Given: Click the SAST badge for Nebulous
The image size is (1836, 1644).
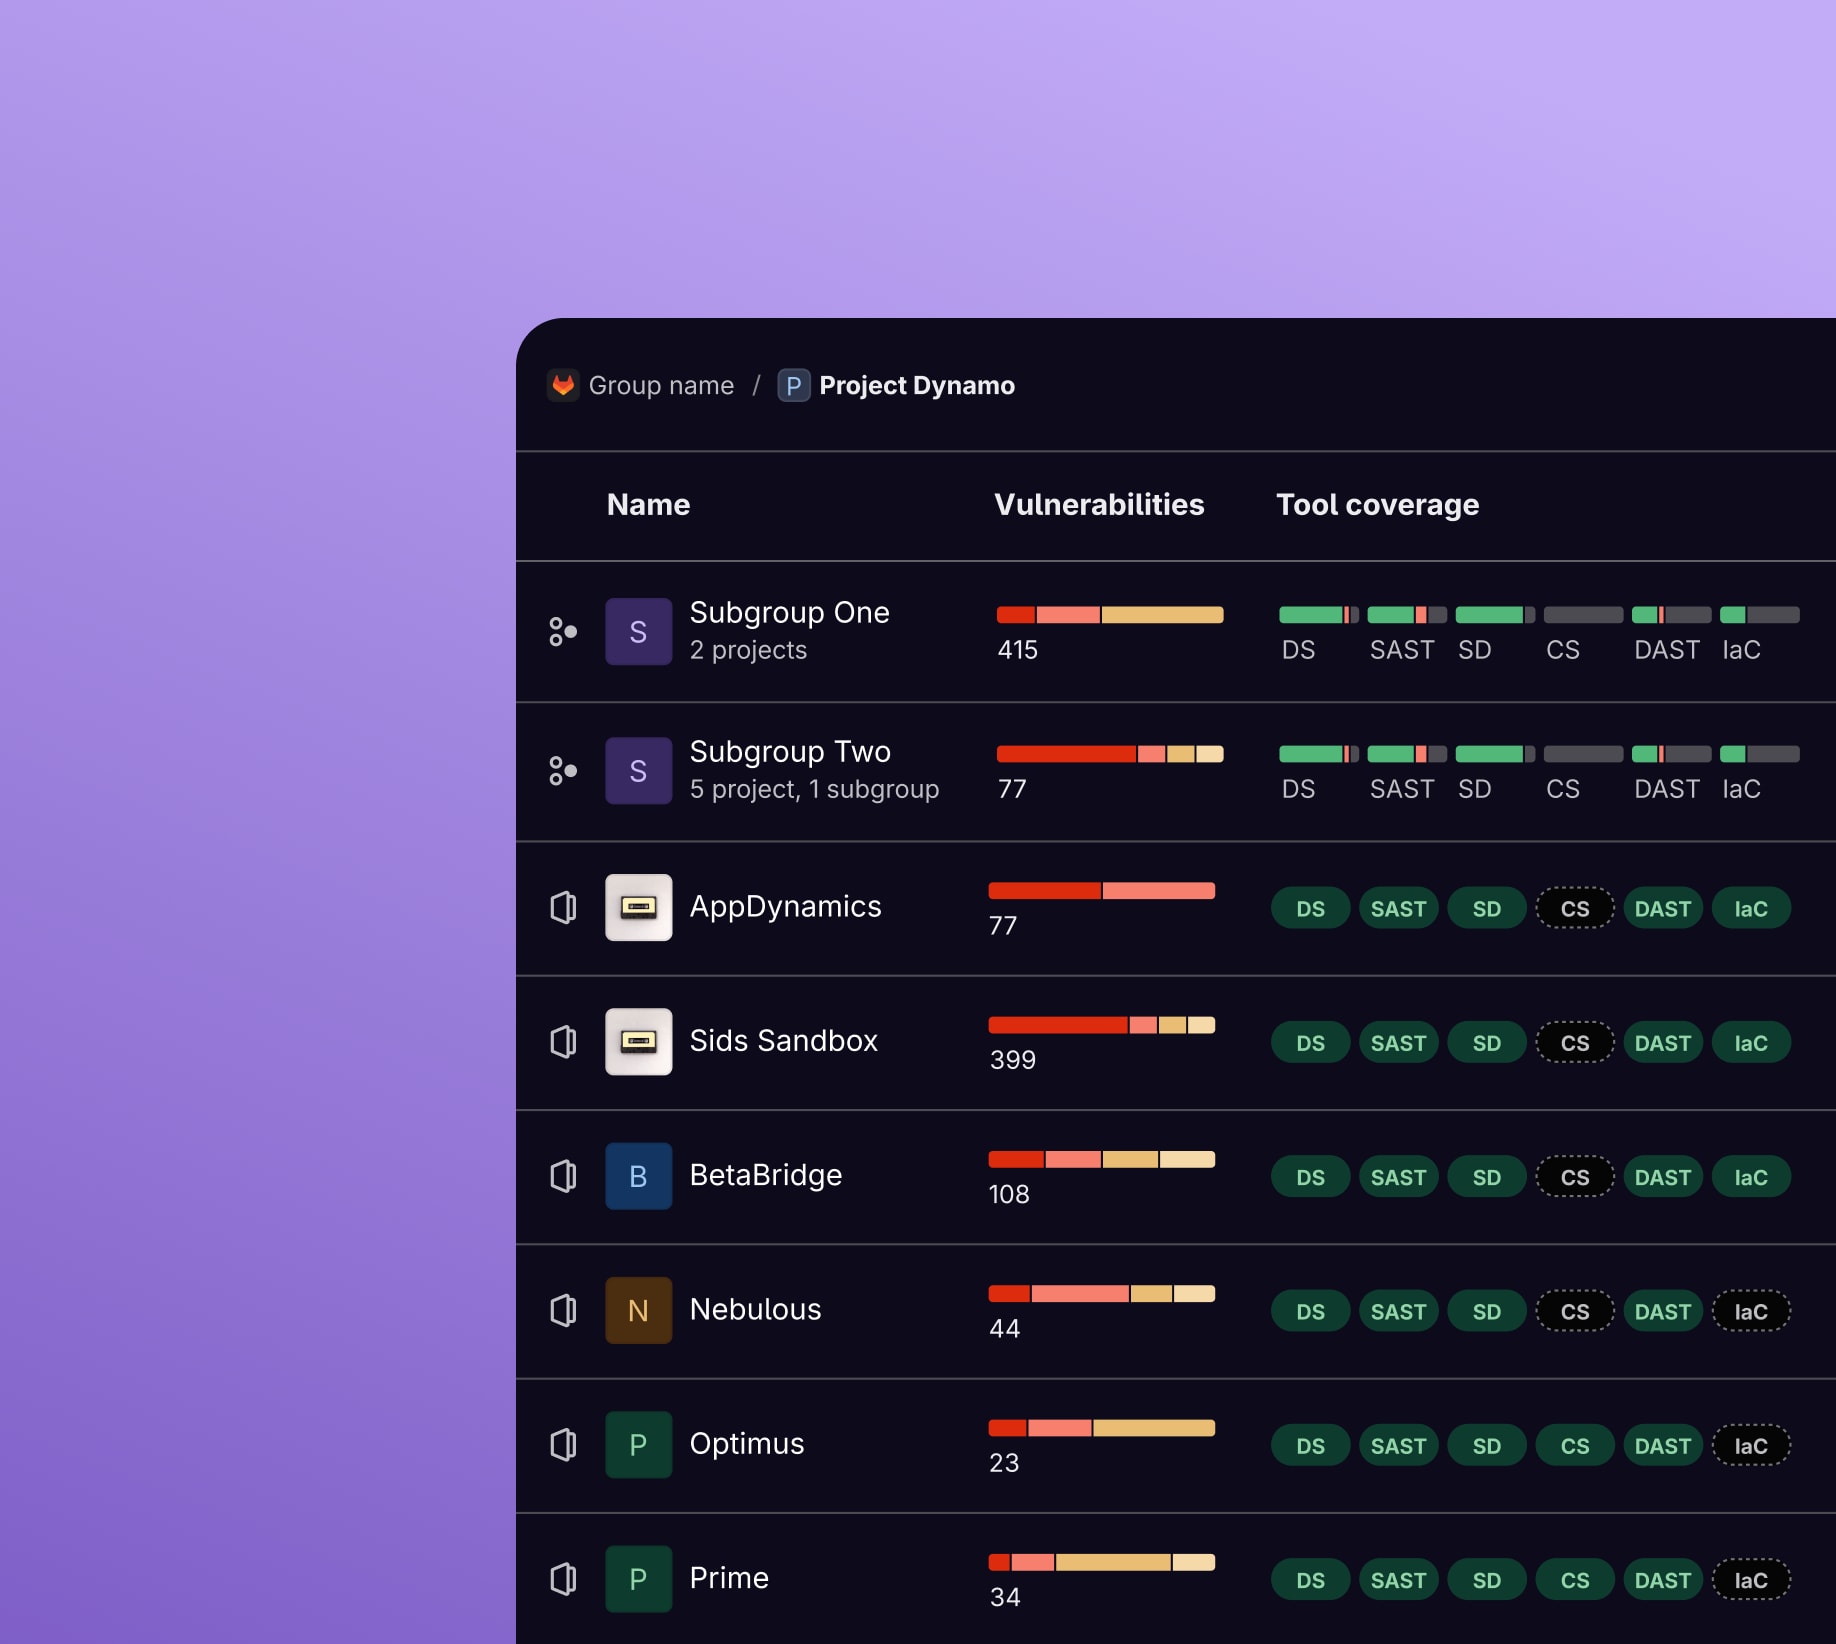Looking at the screenshot, I should click(x=1398, y=1312).
